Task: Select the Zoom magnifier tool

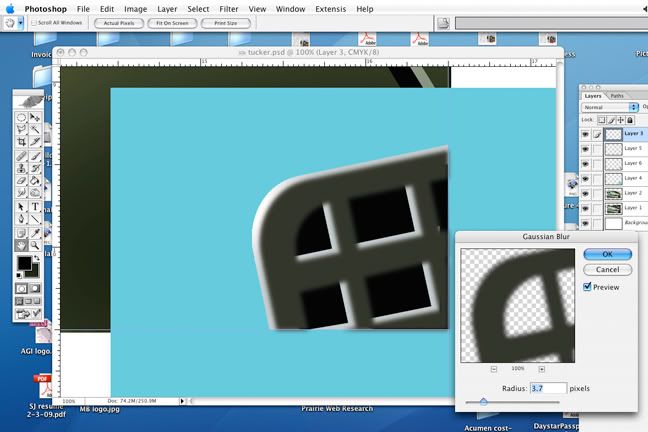Action: click(35, 246)
